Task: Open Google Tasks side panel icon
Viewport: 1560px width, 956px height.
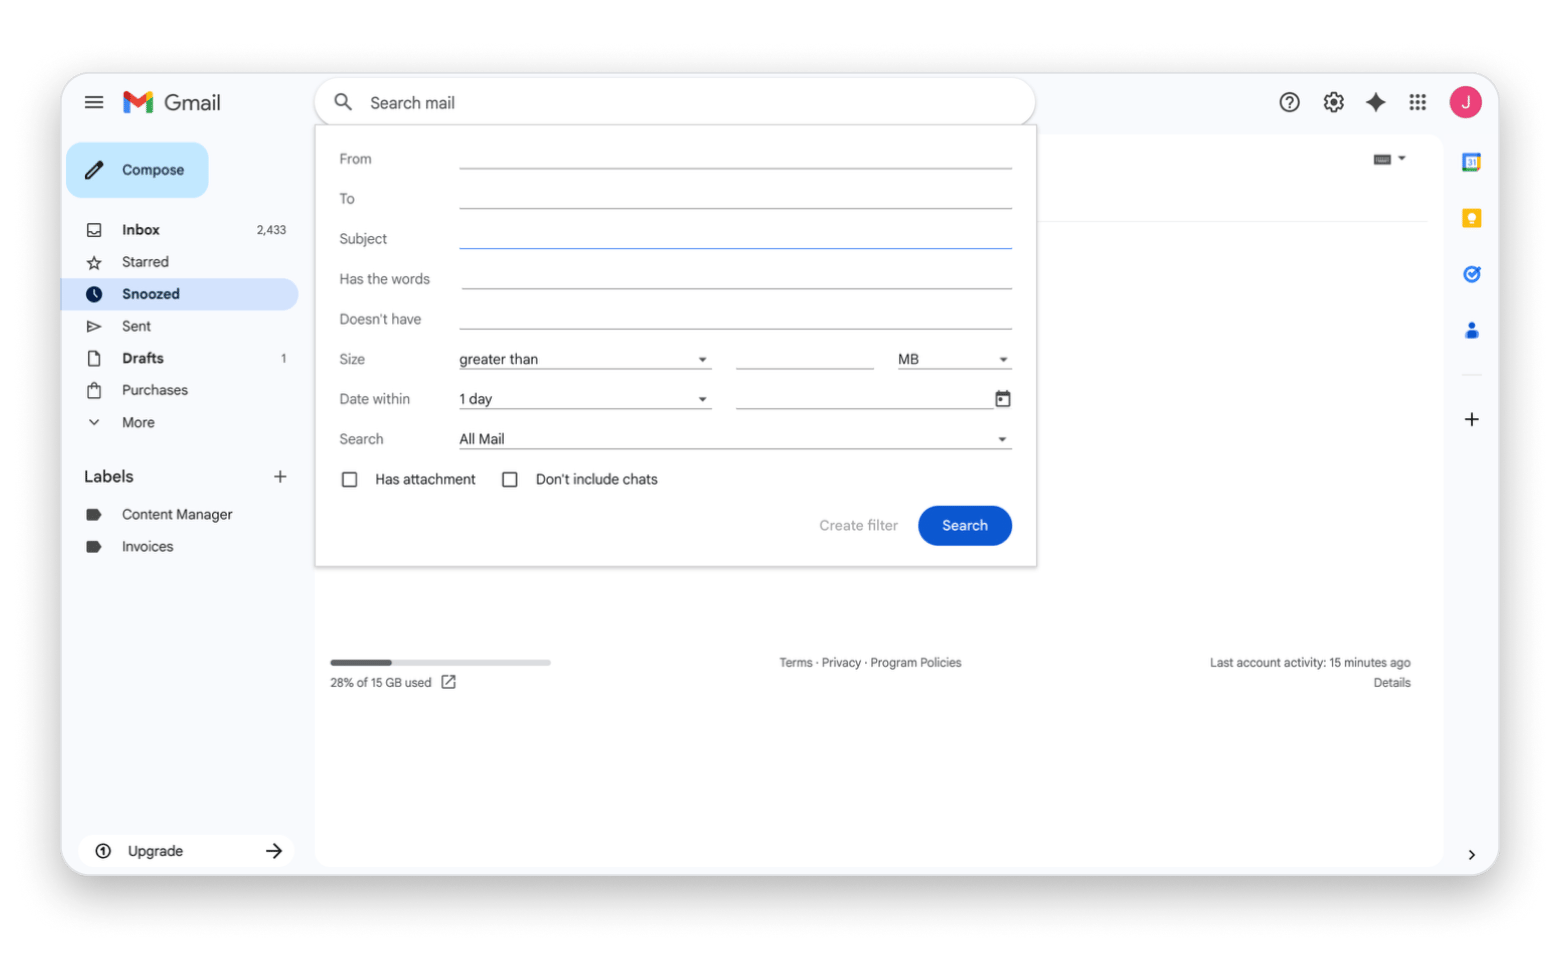Action: tap(1471, 274)
